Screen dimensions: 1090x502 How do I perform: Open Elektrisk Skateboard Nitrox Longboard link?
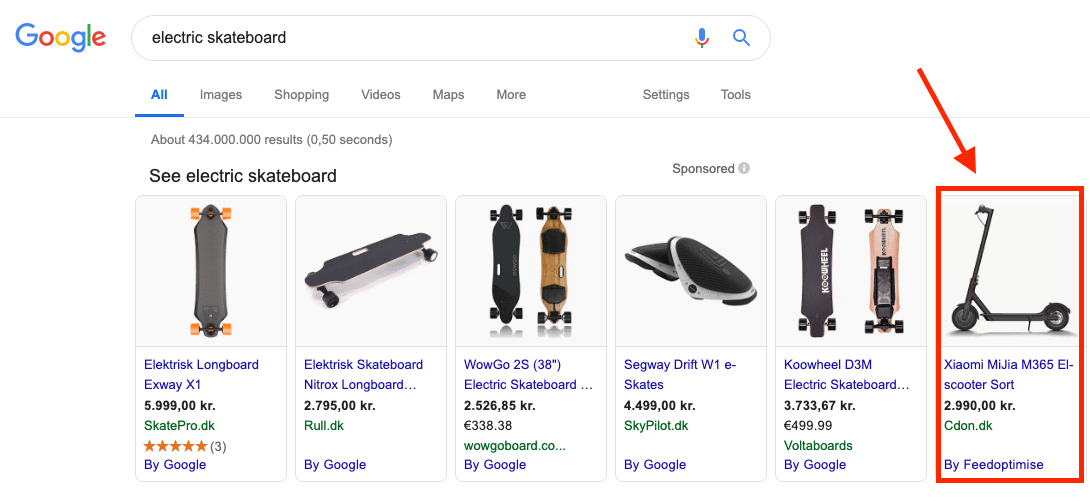(363, 374)
